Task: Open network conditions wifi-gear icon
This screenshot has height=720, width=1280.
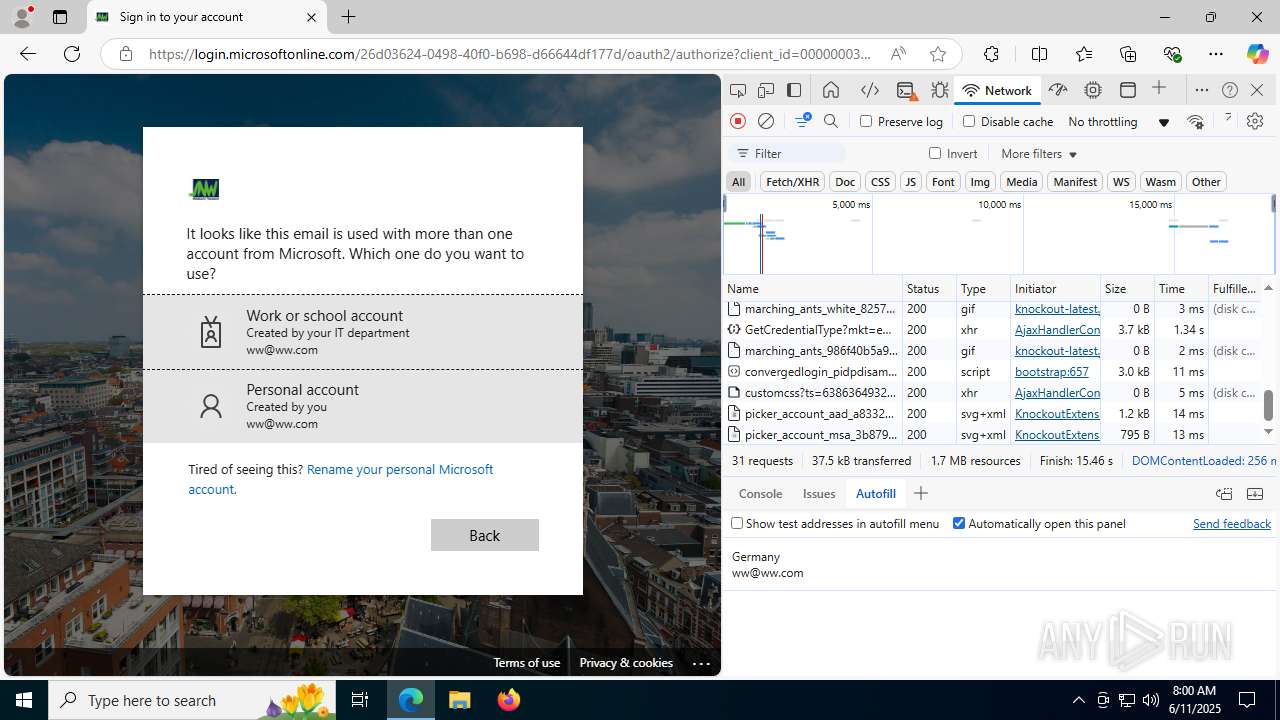Action: pyautogui.click(x=1195, y=121)
